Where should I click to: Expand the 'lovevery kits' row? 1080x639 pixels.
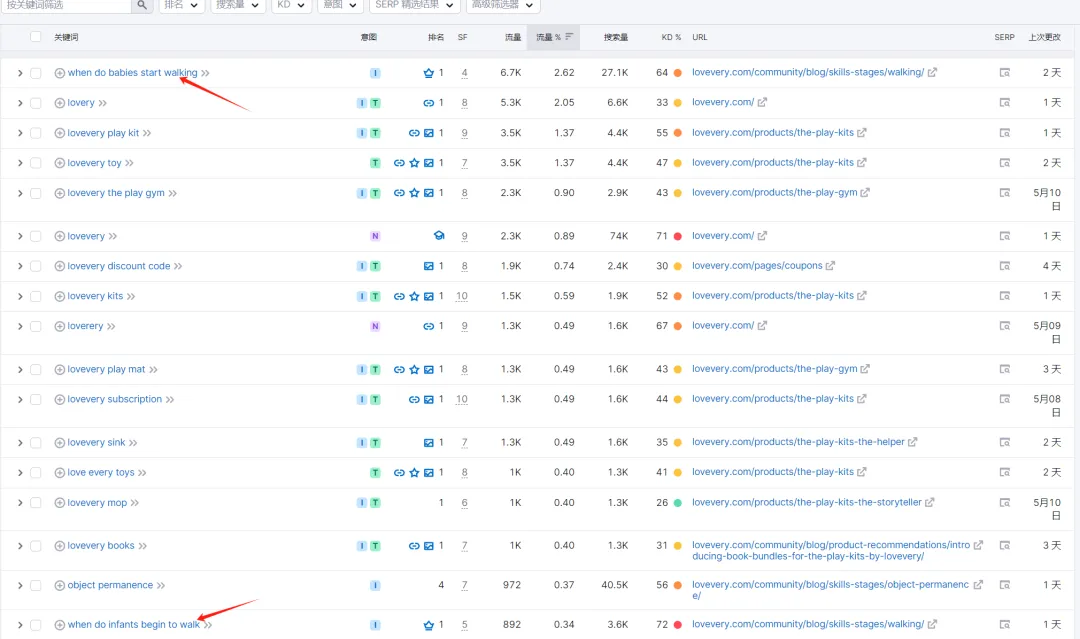(x=20, y=296)
